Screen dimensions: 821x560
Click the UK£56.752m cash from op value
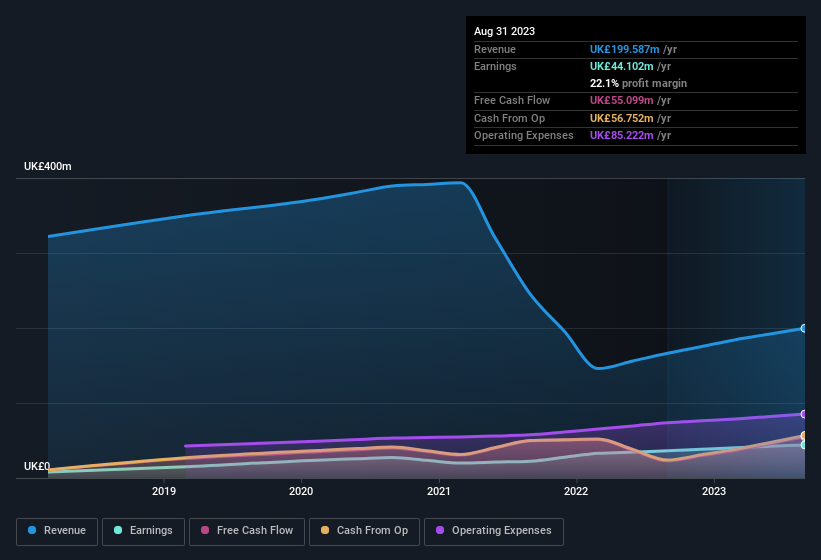click(x=622, y=118)
